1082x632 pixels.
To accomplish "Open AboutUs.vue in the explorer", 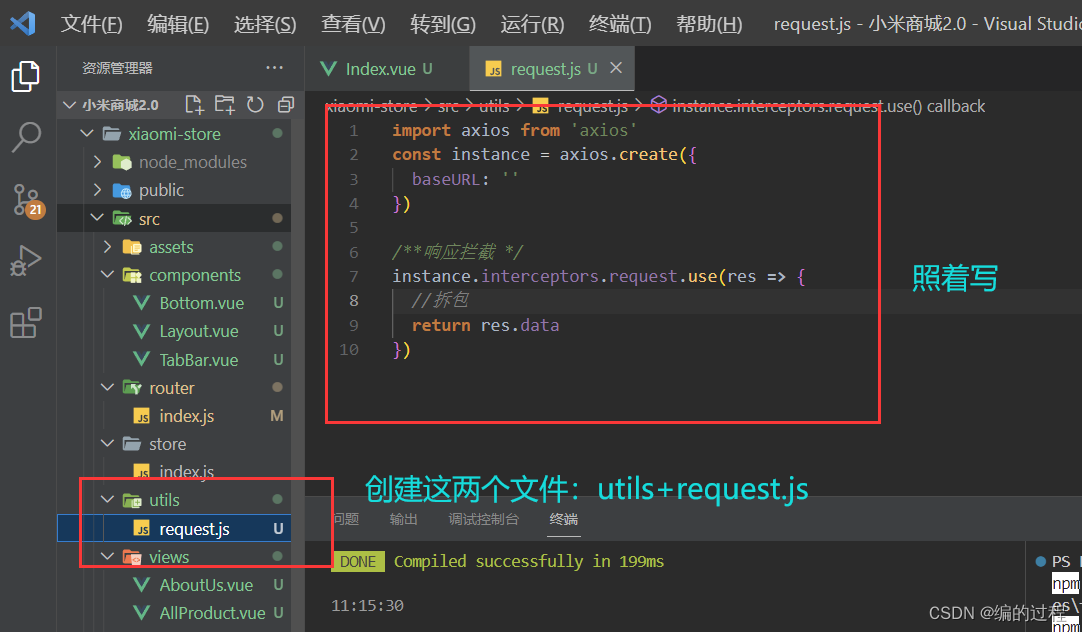I will click(x=174, y=585).
